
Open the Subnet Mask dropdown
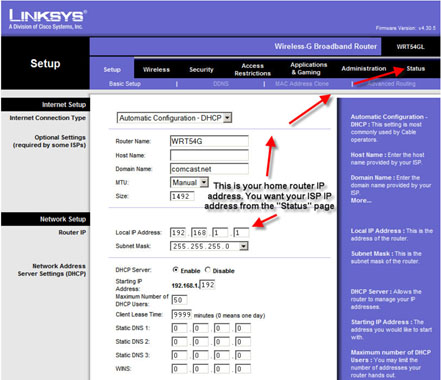[x=209, y=246]
